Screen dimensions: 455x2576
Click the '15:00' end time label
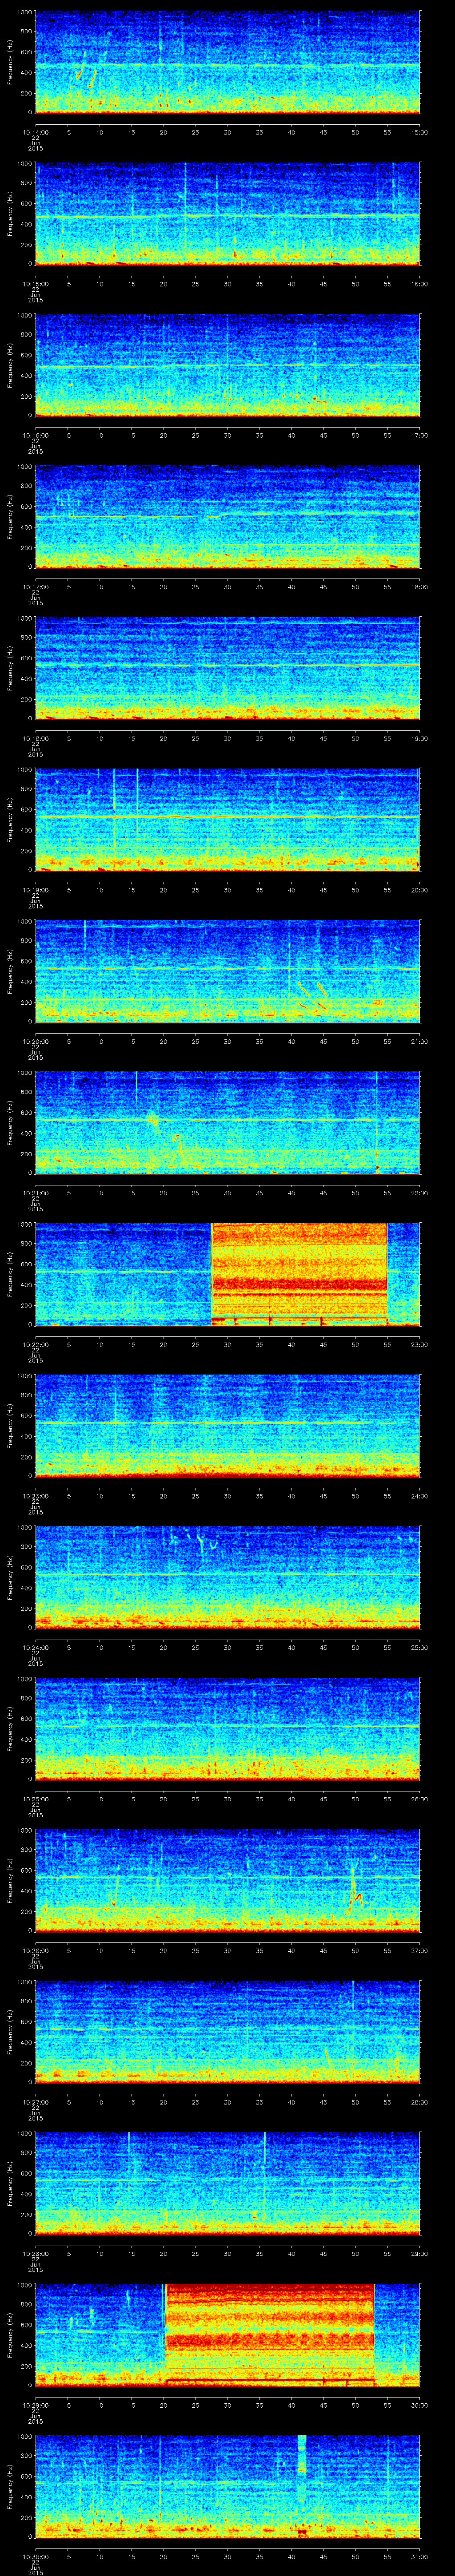coord(419,131)
